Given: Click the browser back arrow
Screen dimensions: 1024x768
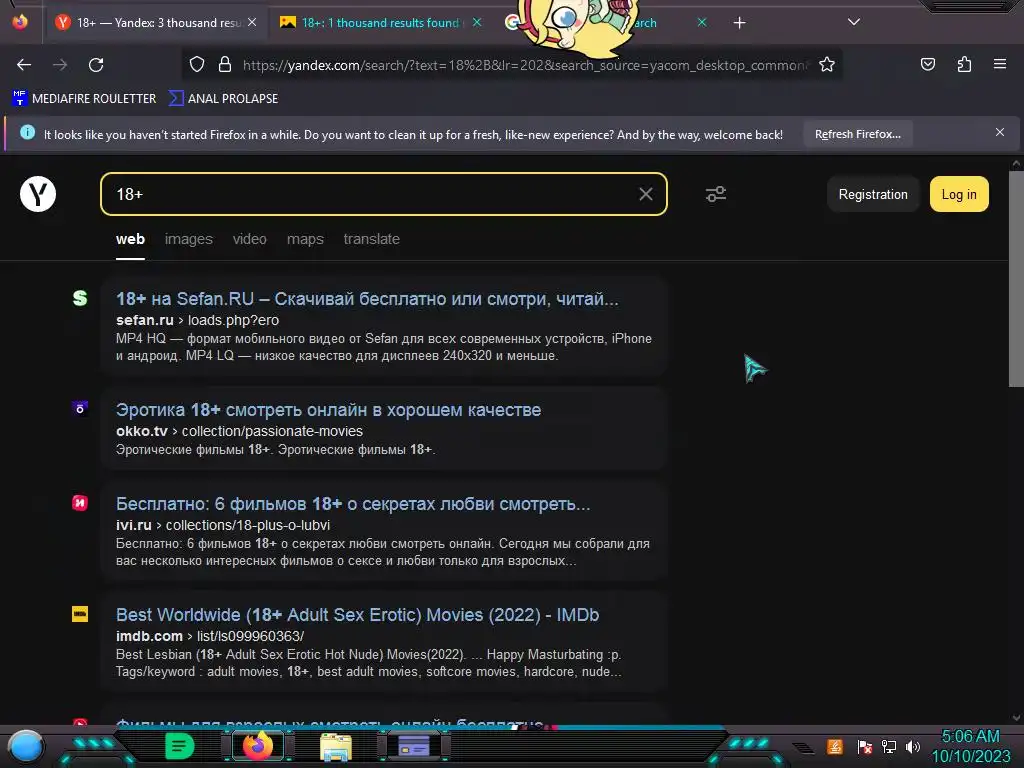Looking at the screenshot, I should [x=24, y=65].
